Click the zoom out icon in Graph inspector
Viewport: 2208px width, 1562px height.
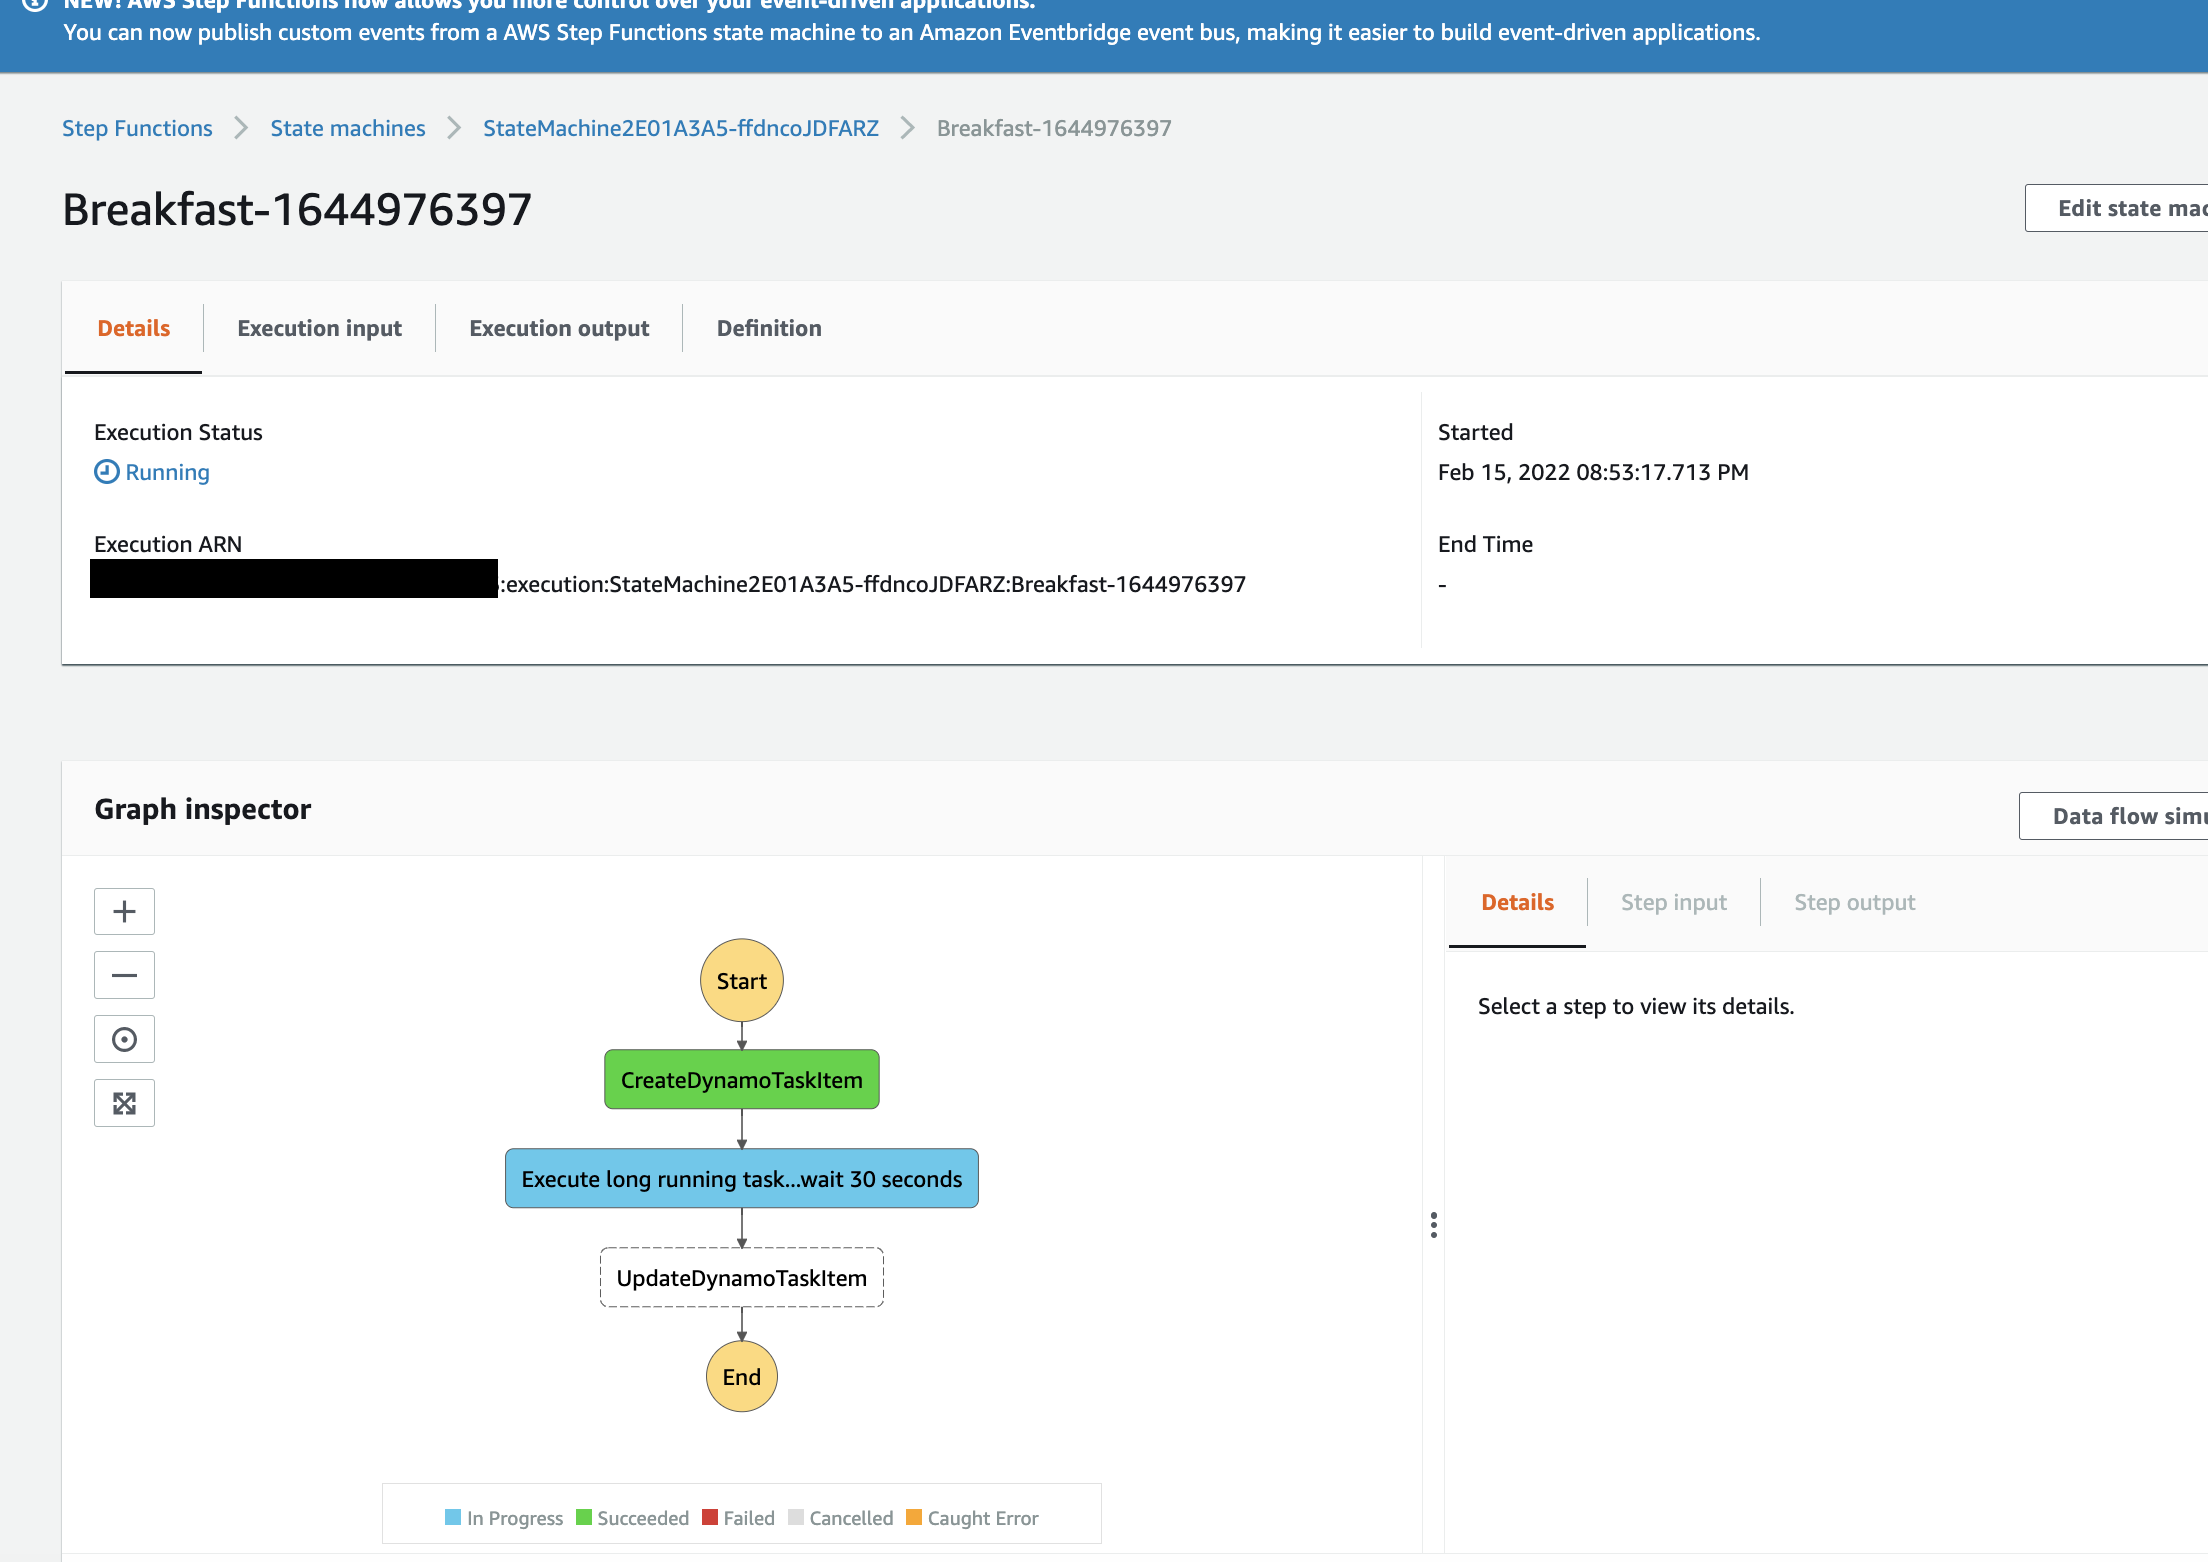125,975
